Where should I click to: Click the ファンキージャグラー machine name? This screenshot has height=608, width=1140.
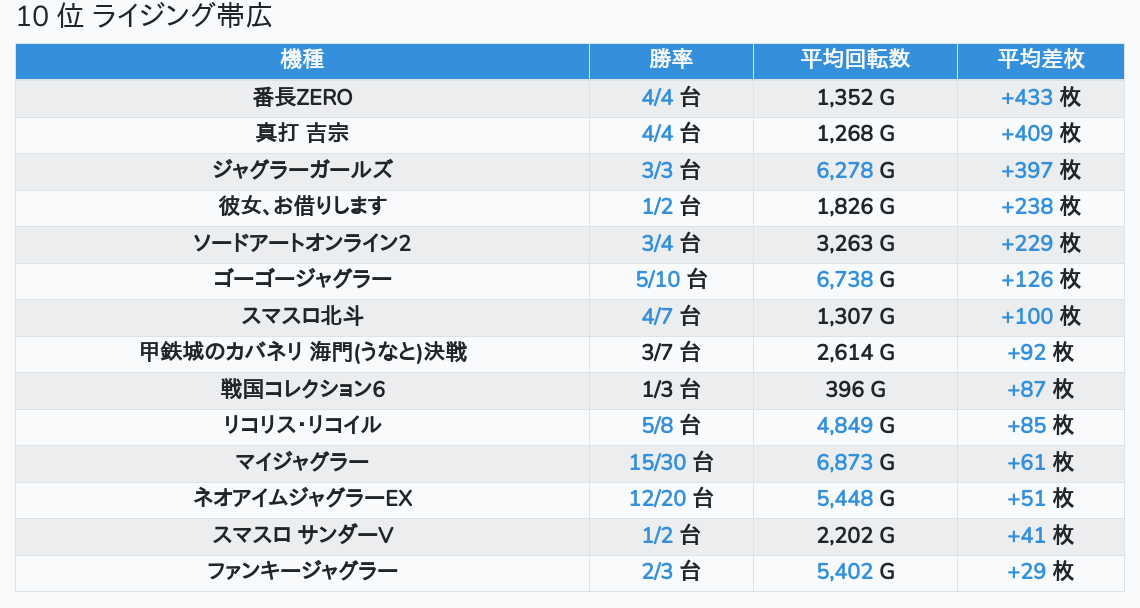(x=302, y=572)
